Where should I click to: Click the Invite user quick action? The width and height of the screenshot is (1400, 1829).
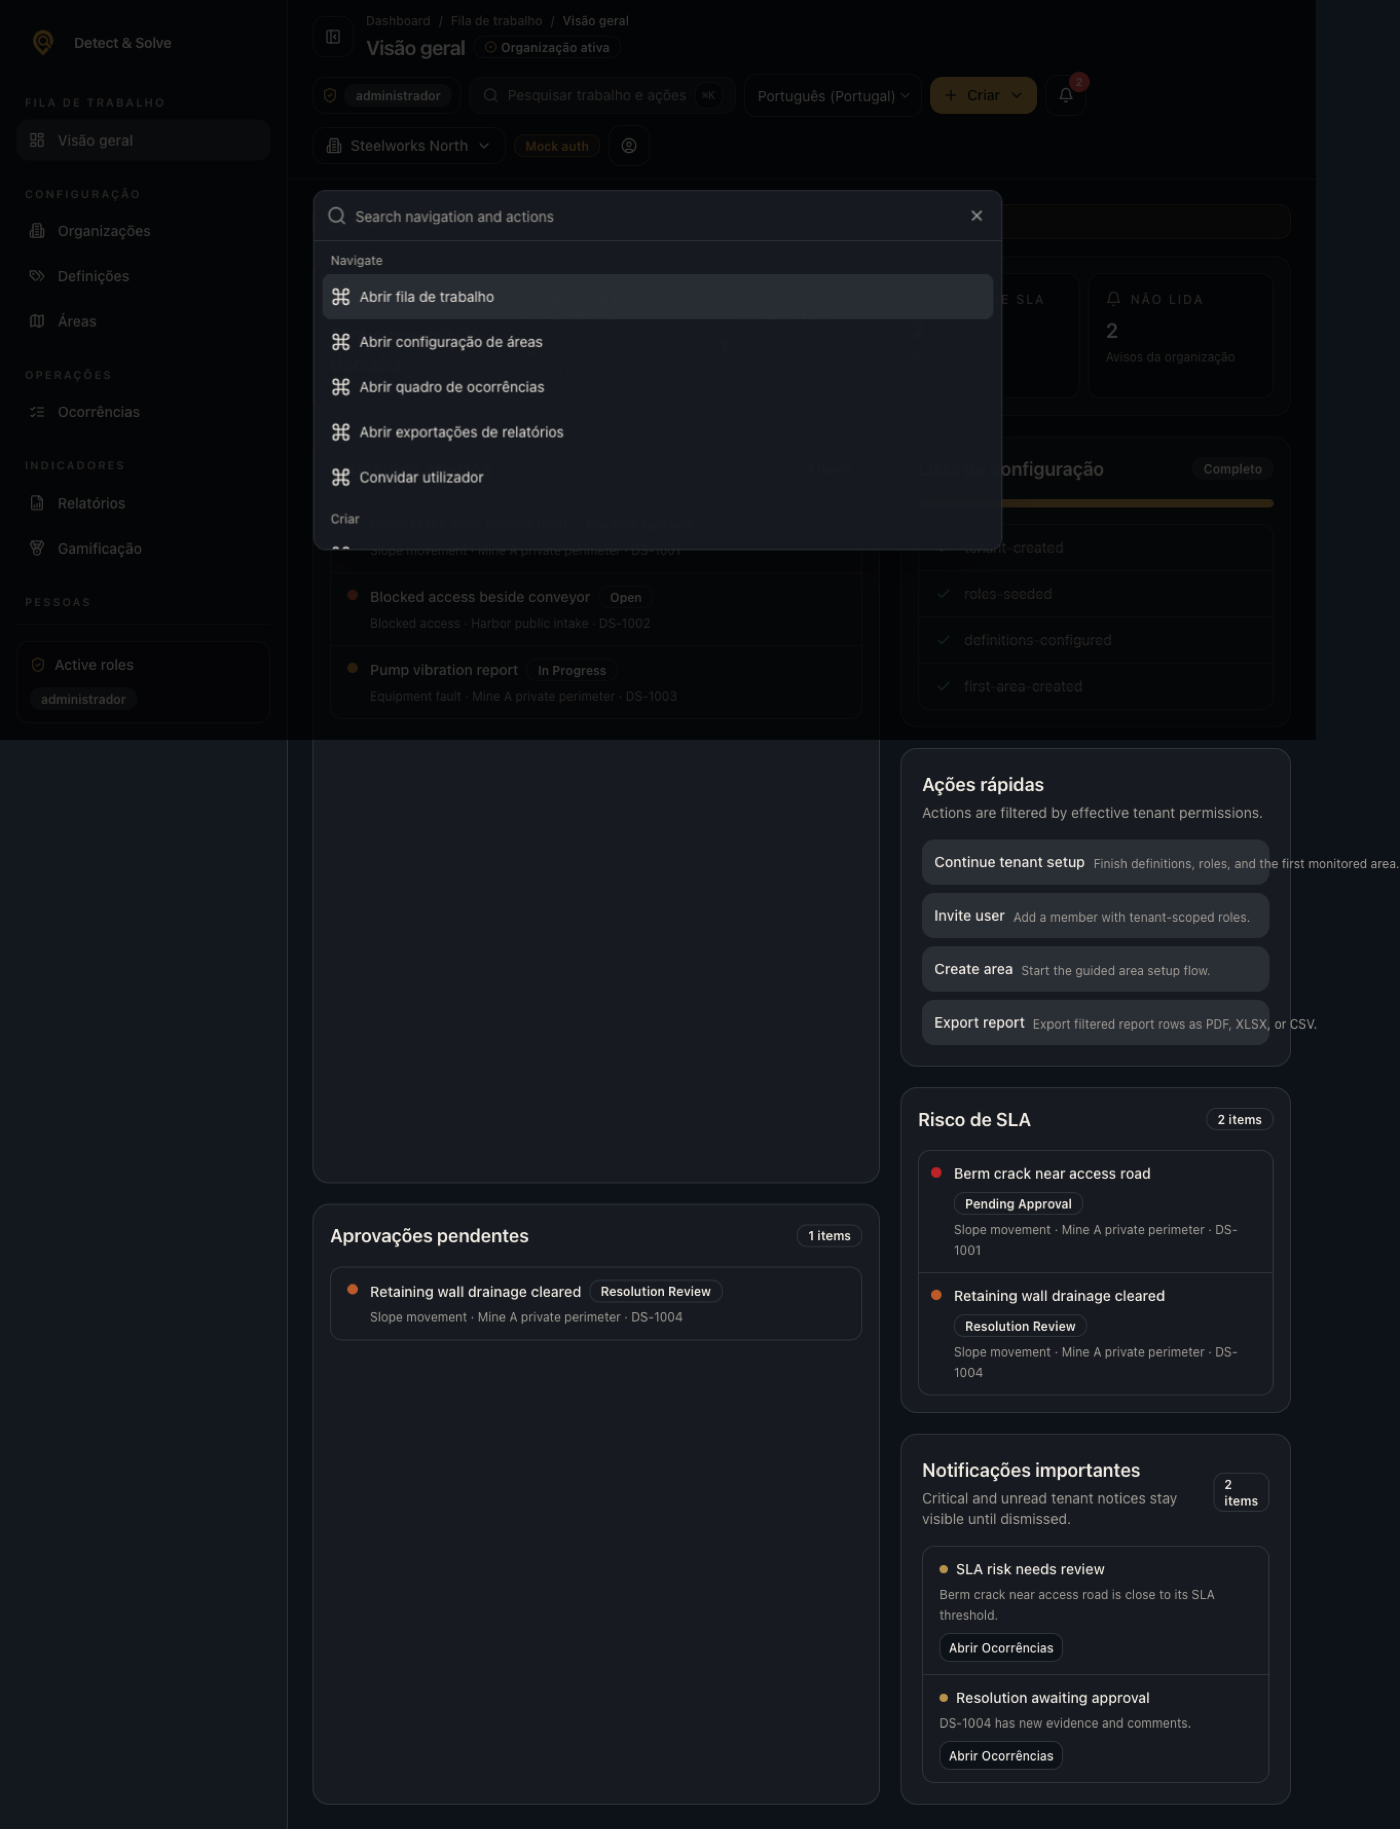point(1095,916)
